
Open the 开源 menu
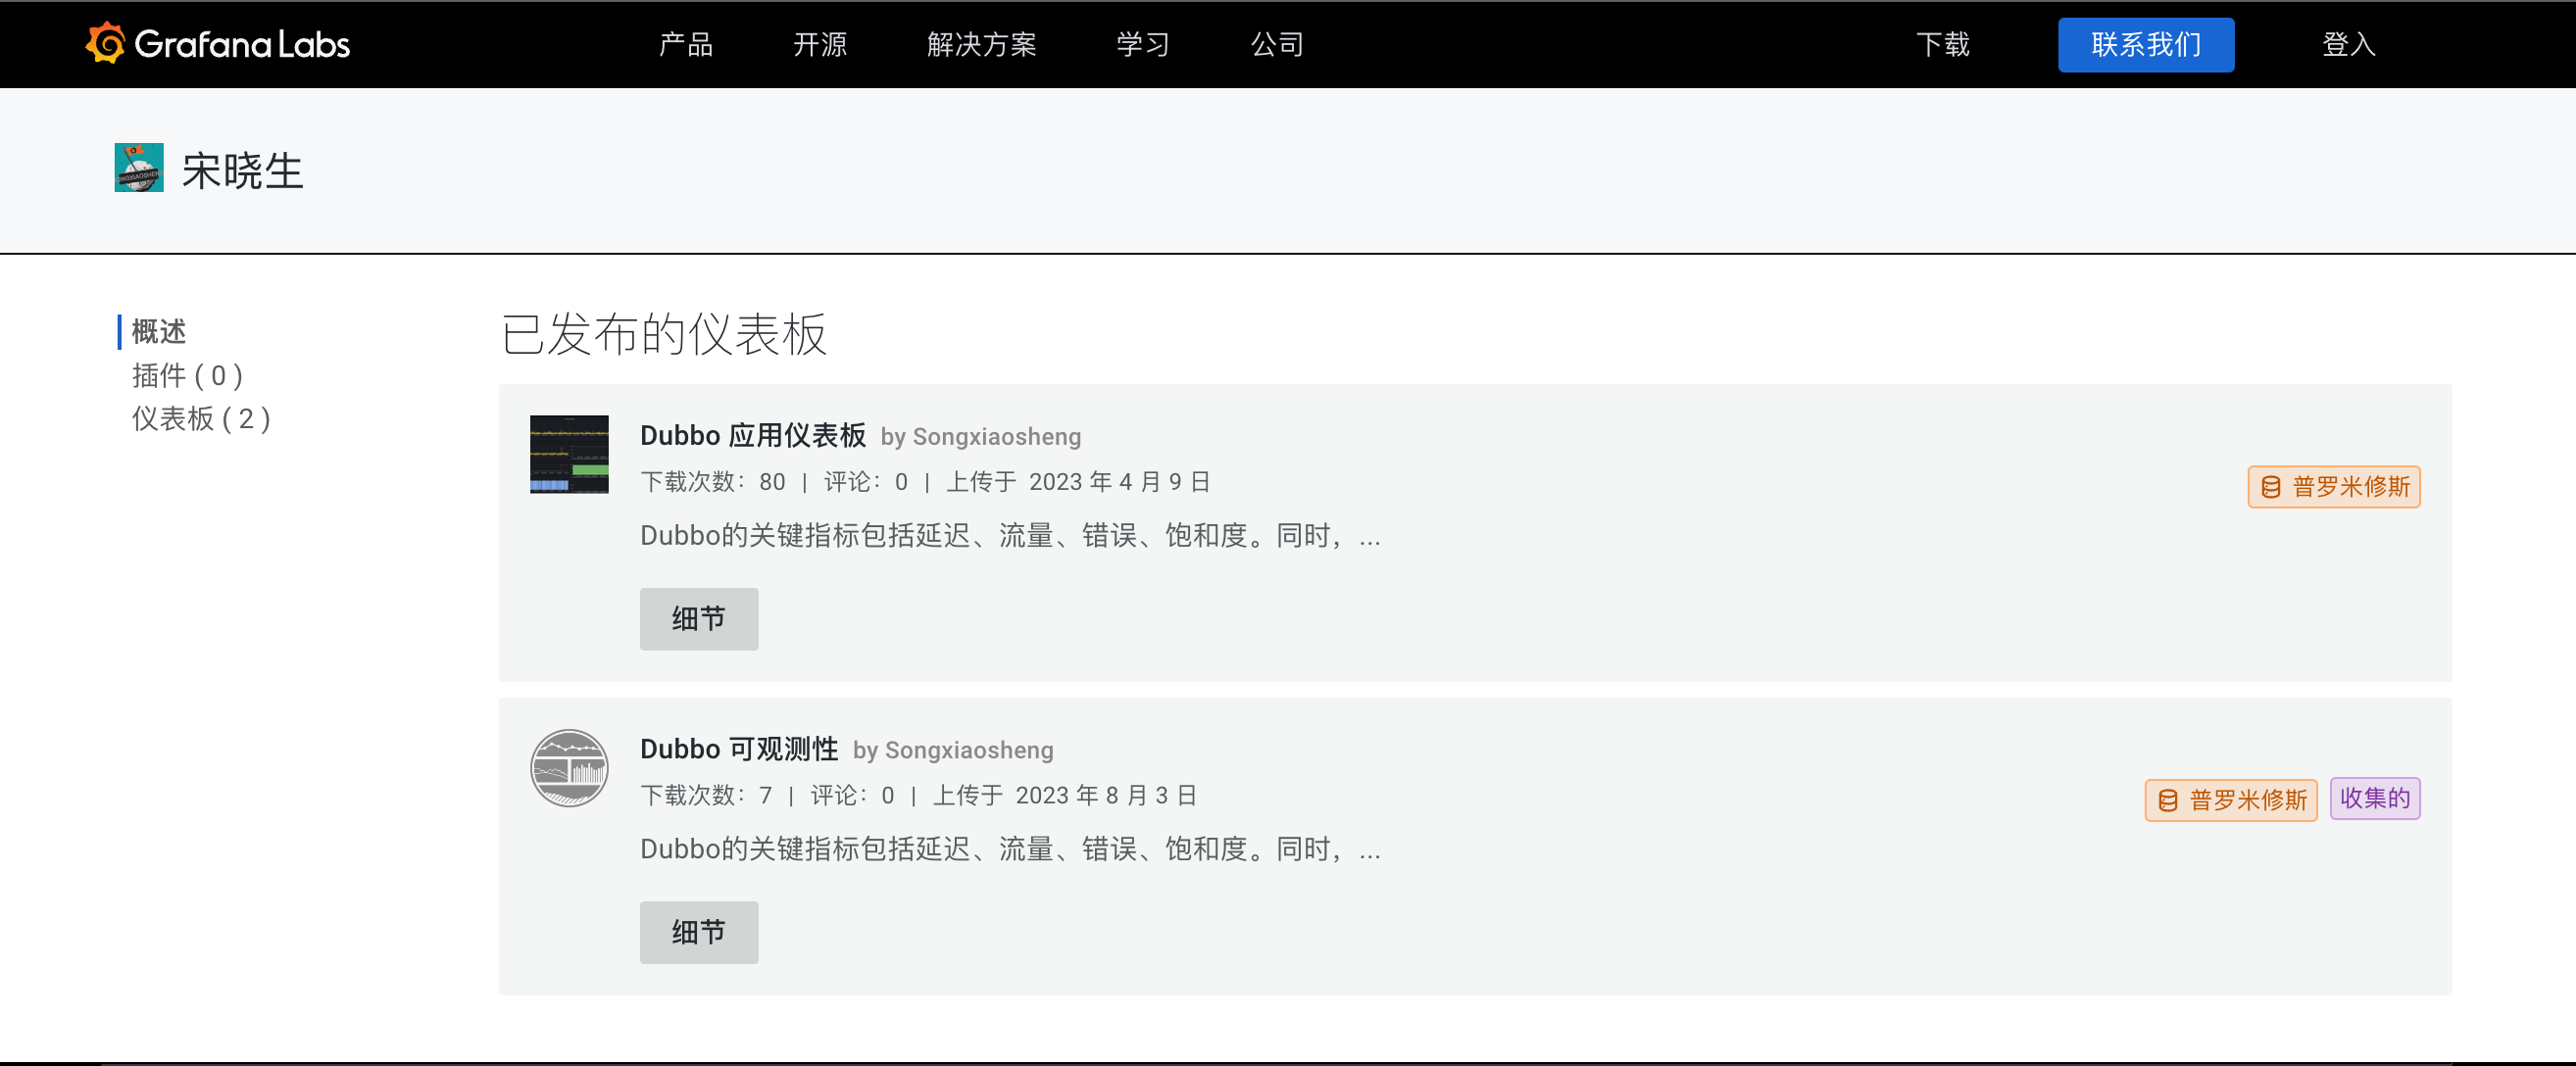coord(820,45)
